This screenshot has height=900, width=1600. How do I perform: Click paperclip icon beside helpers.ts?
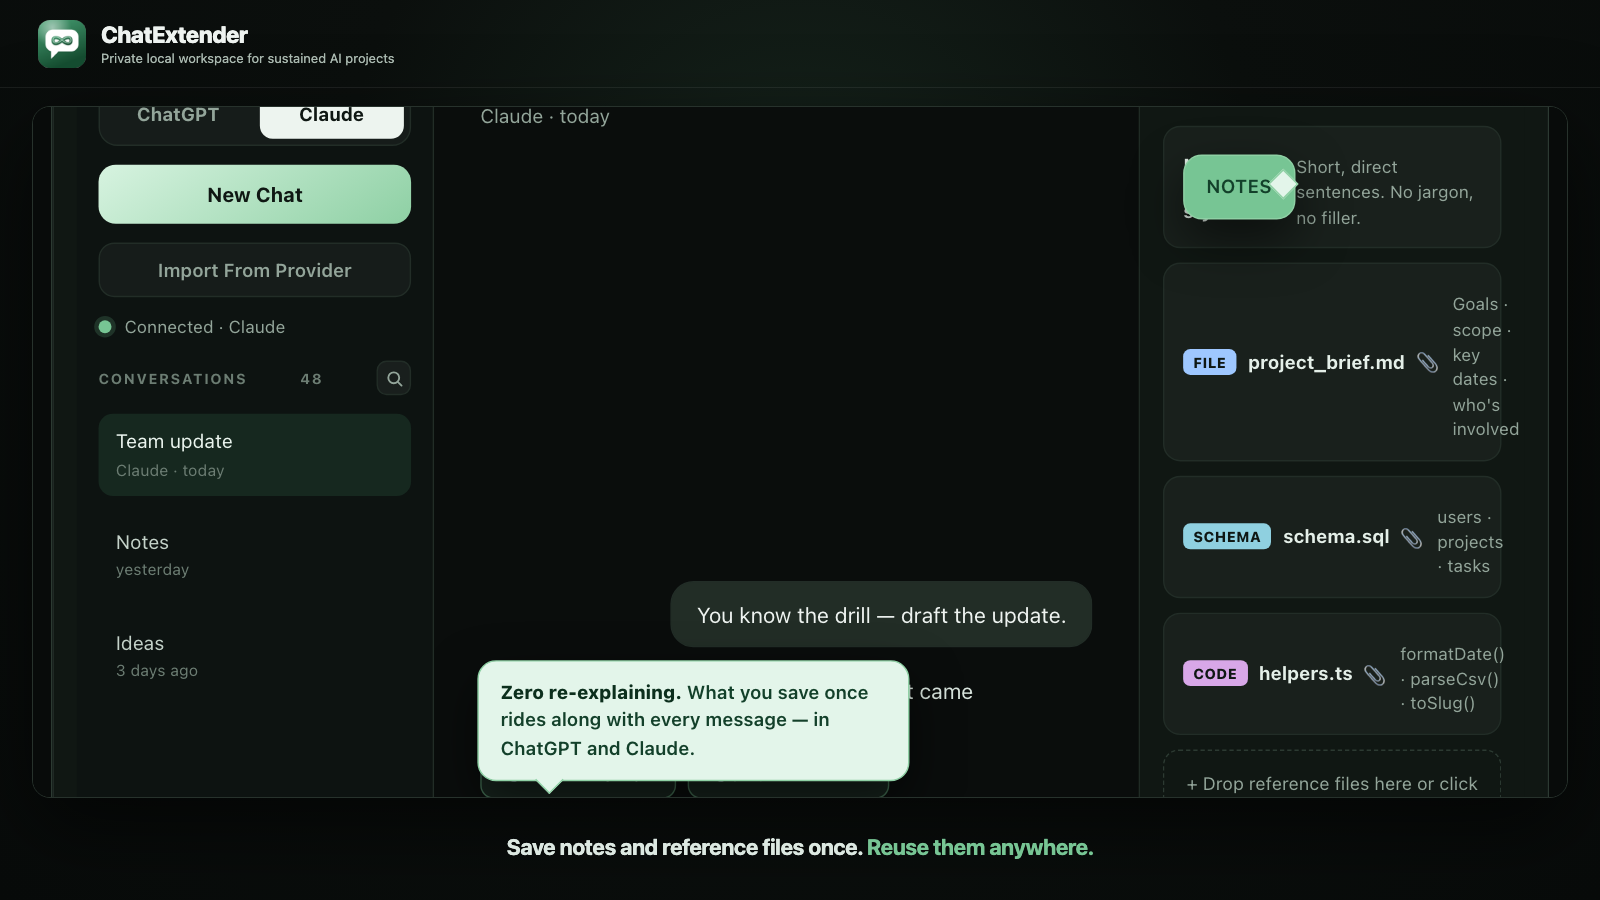(x=1375, y=676)
